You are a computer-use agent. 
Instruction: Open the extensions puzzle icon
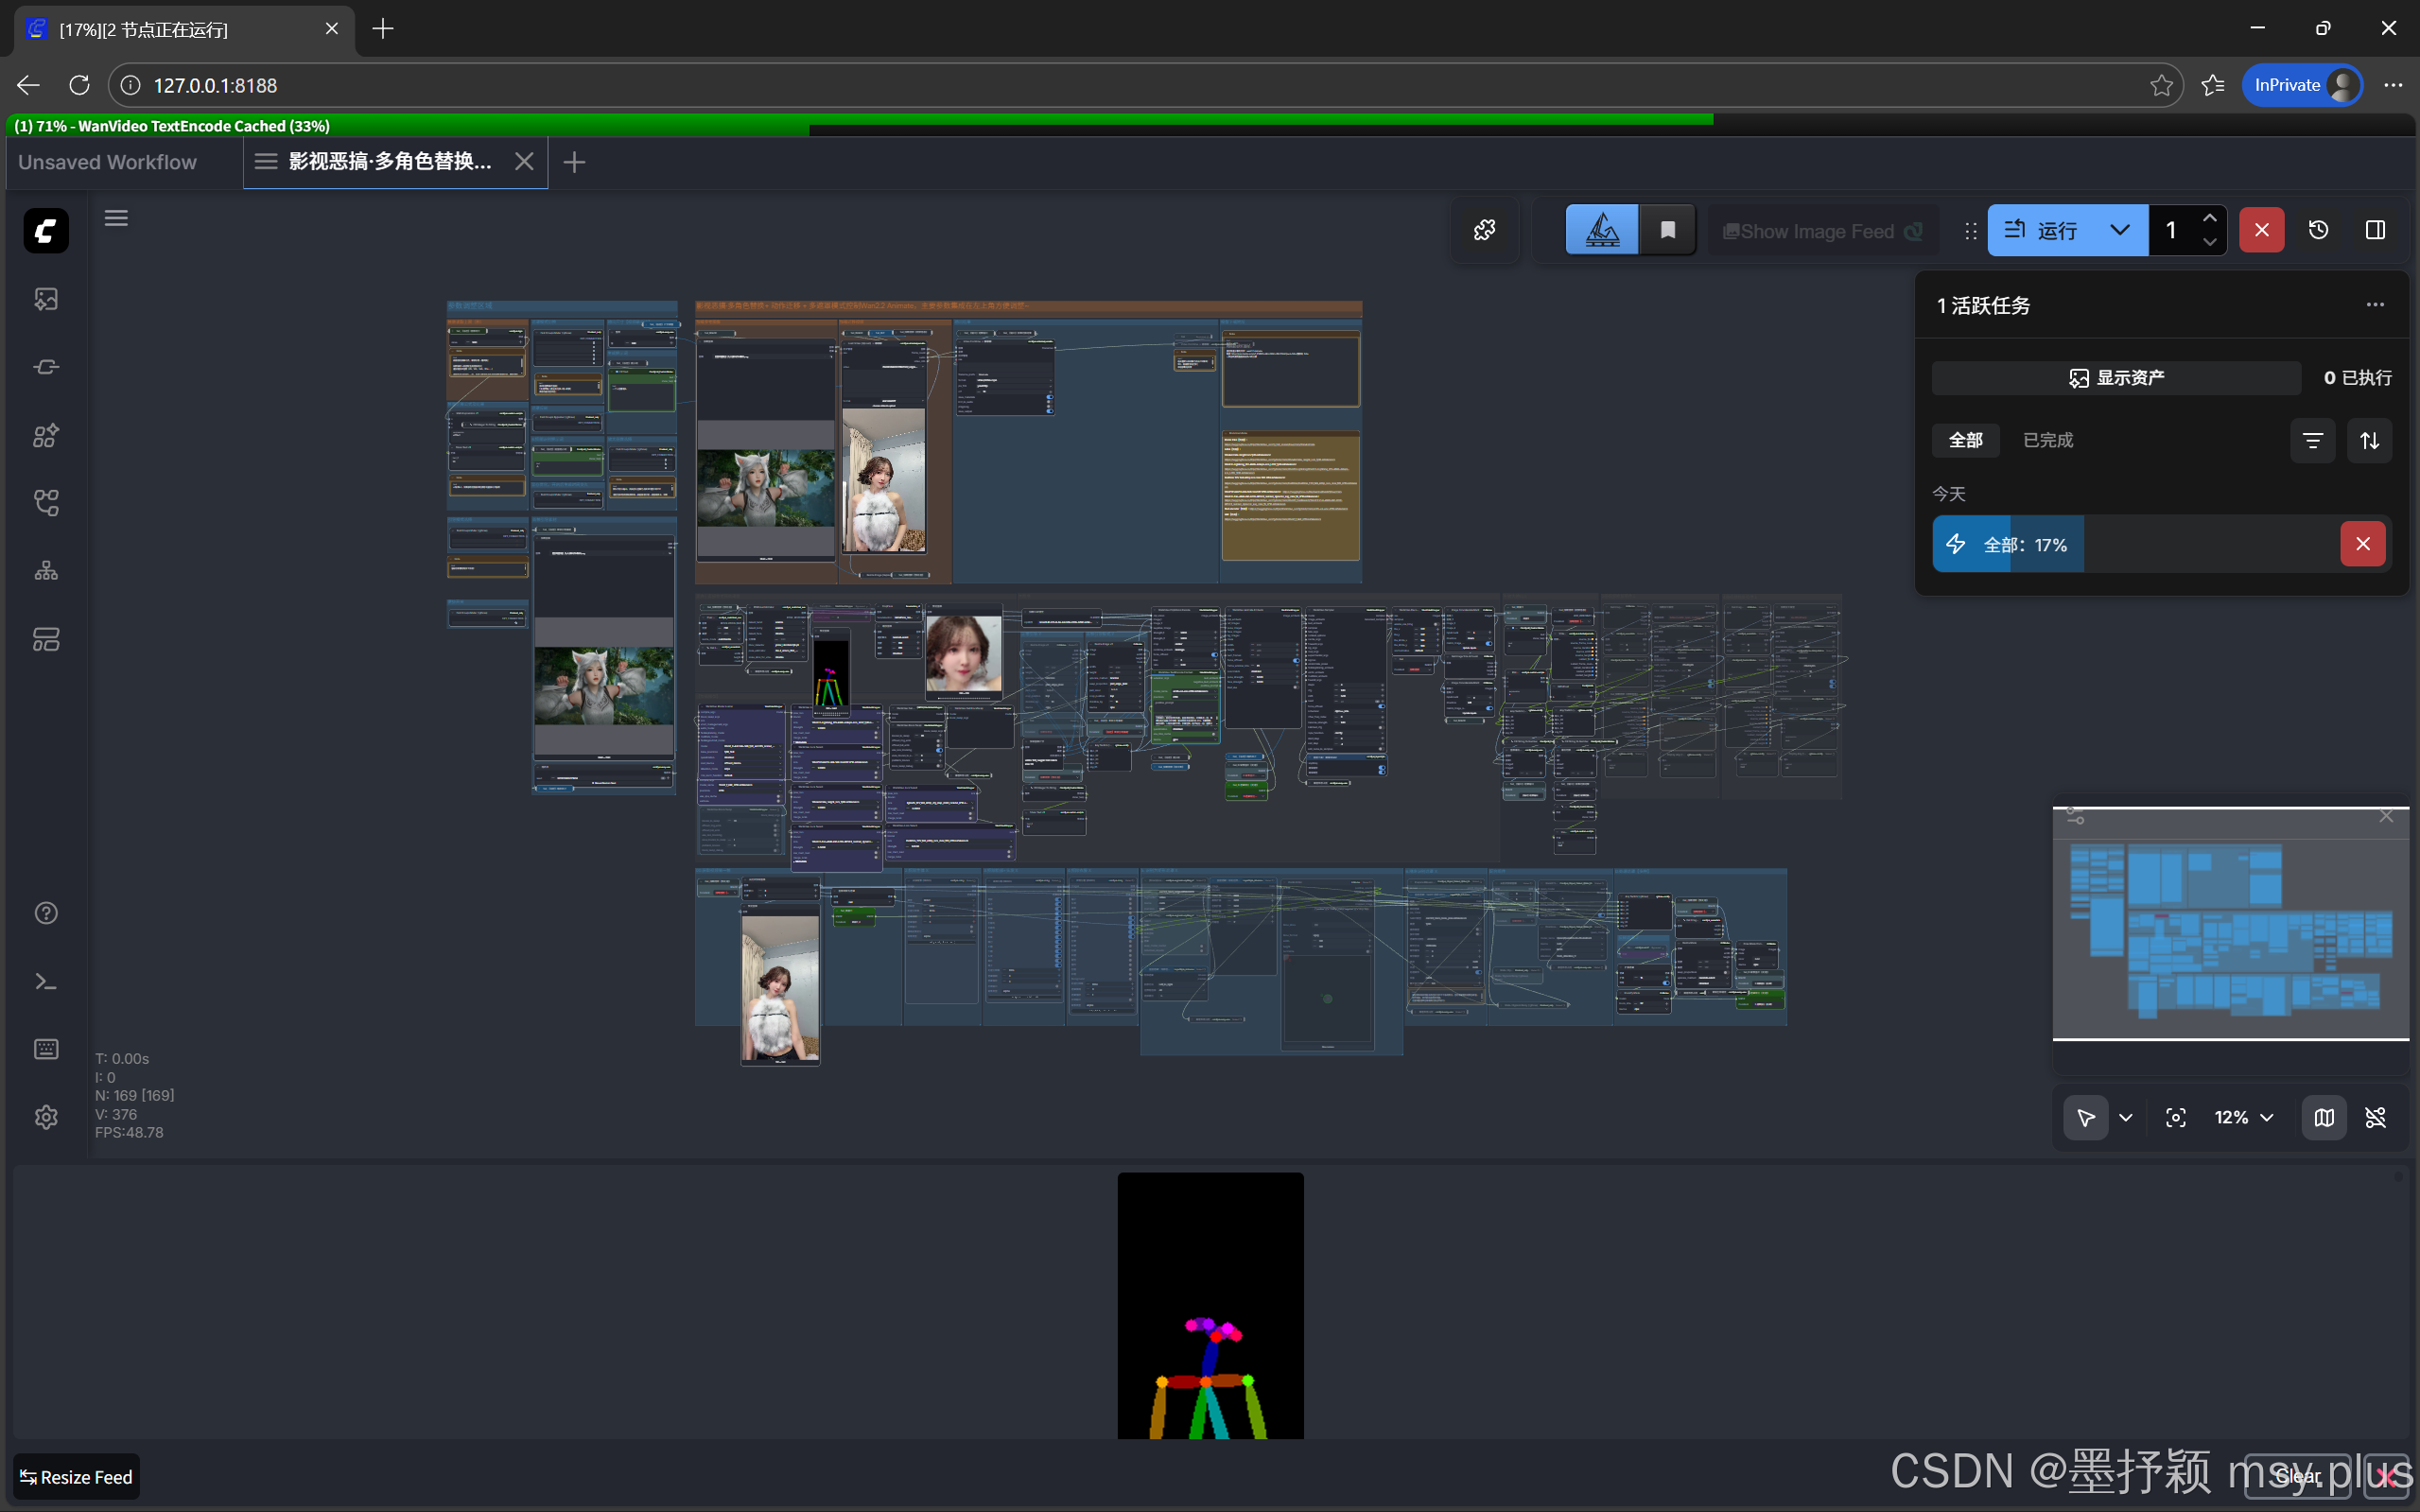tap(1485, 231)
